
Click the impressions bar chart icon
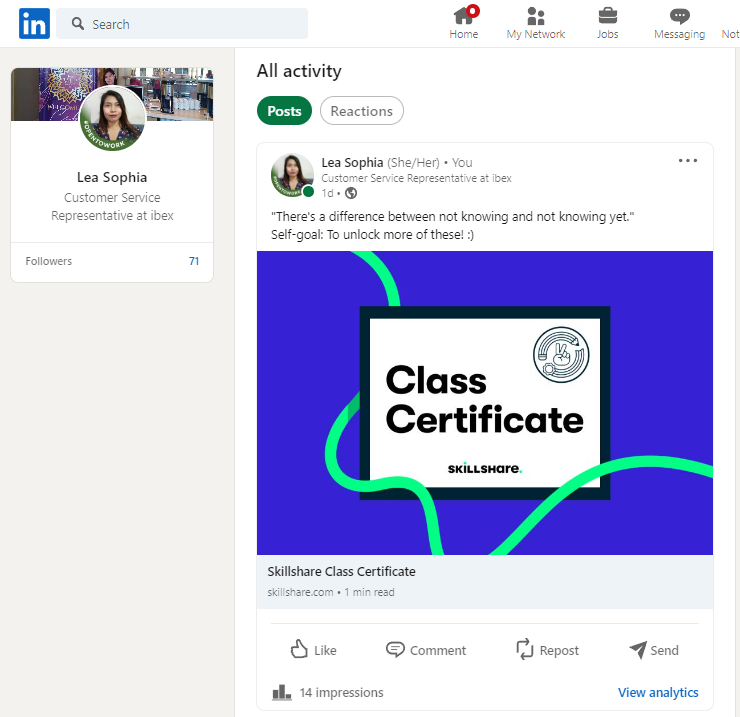pyautogui.click(x=282, y=692)
